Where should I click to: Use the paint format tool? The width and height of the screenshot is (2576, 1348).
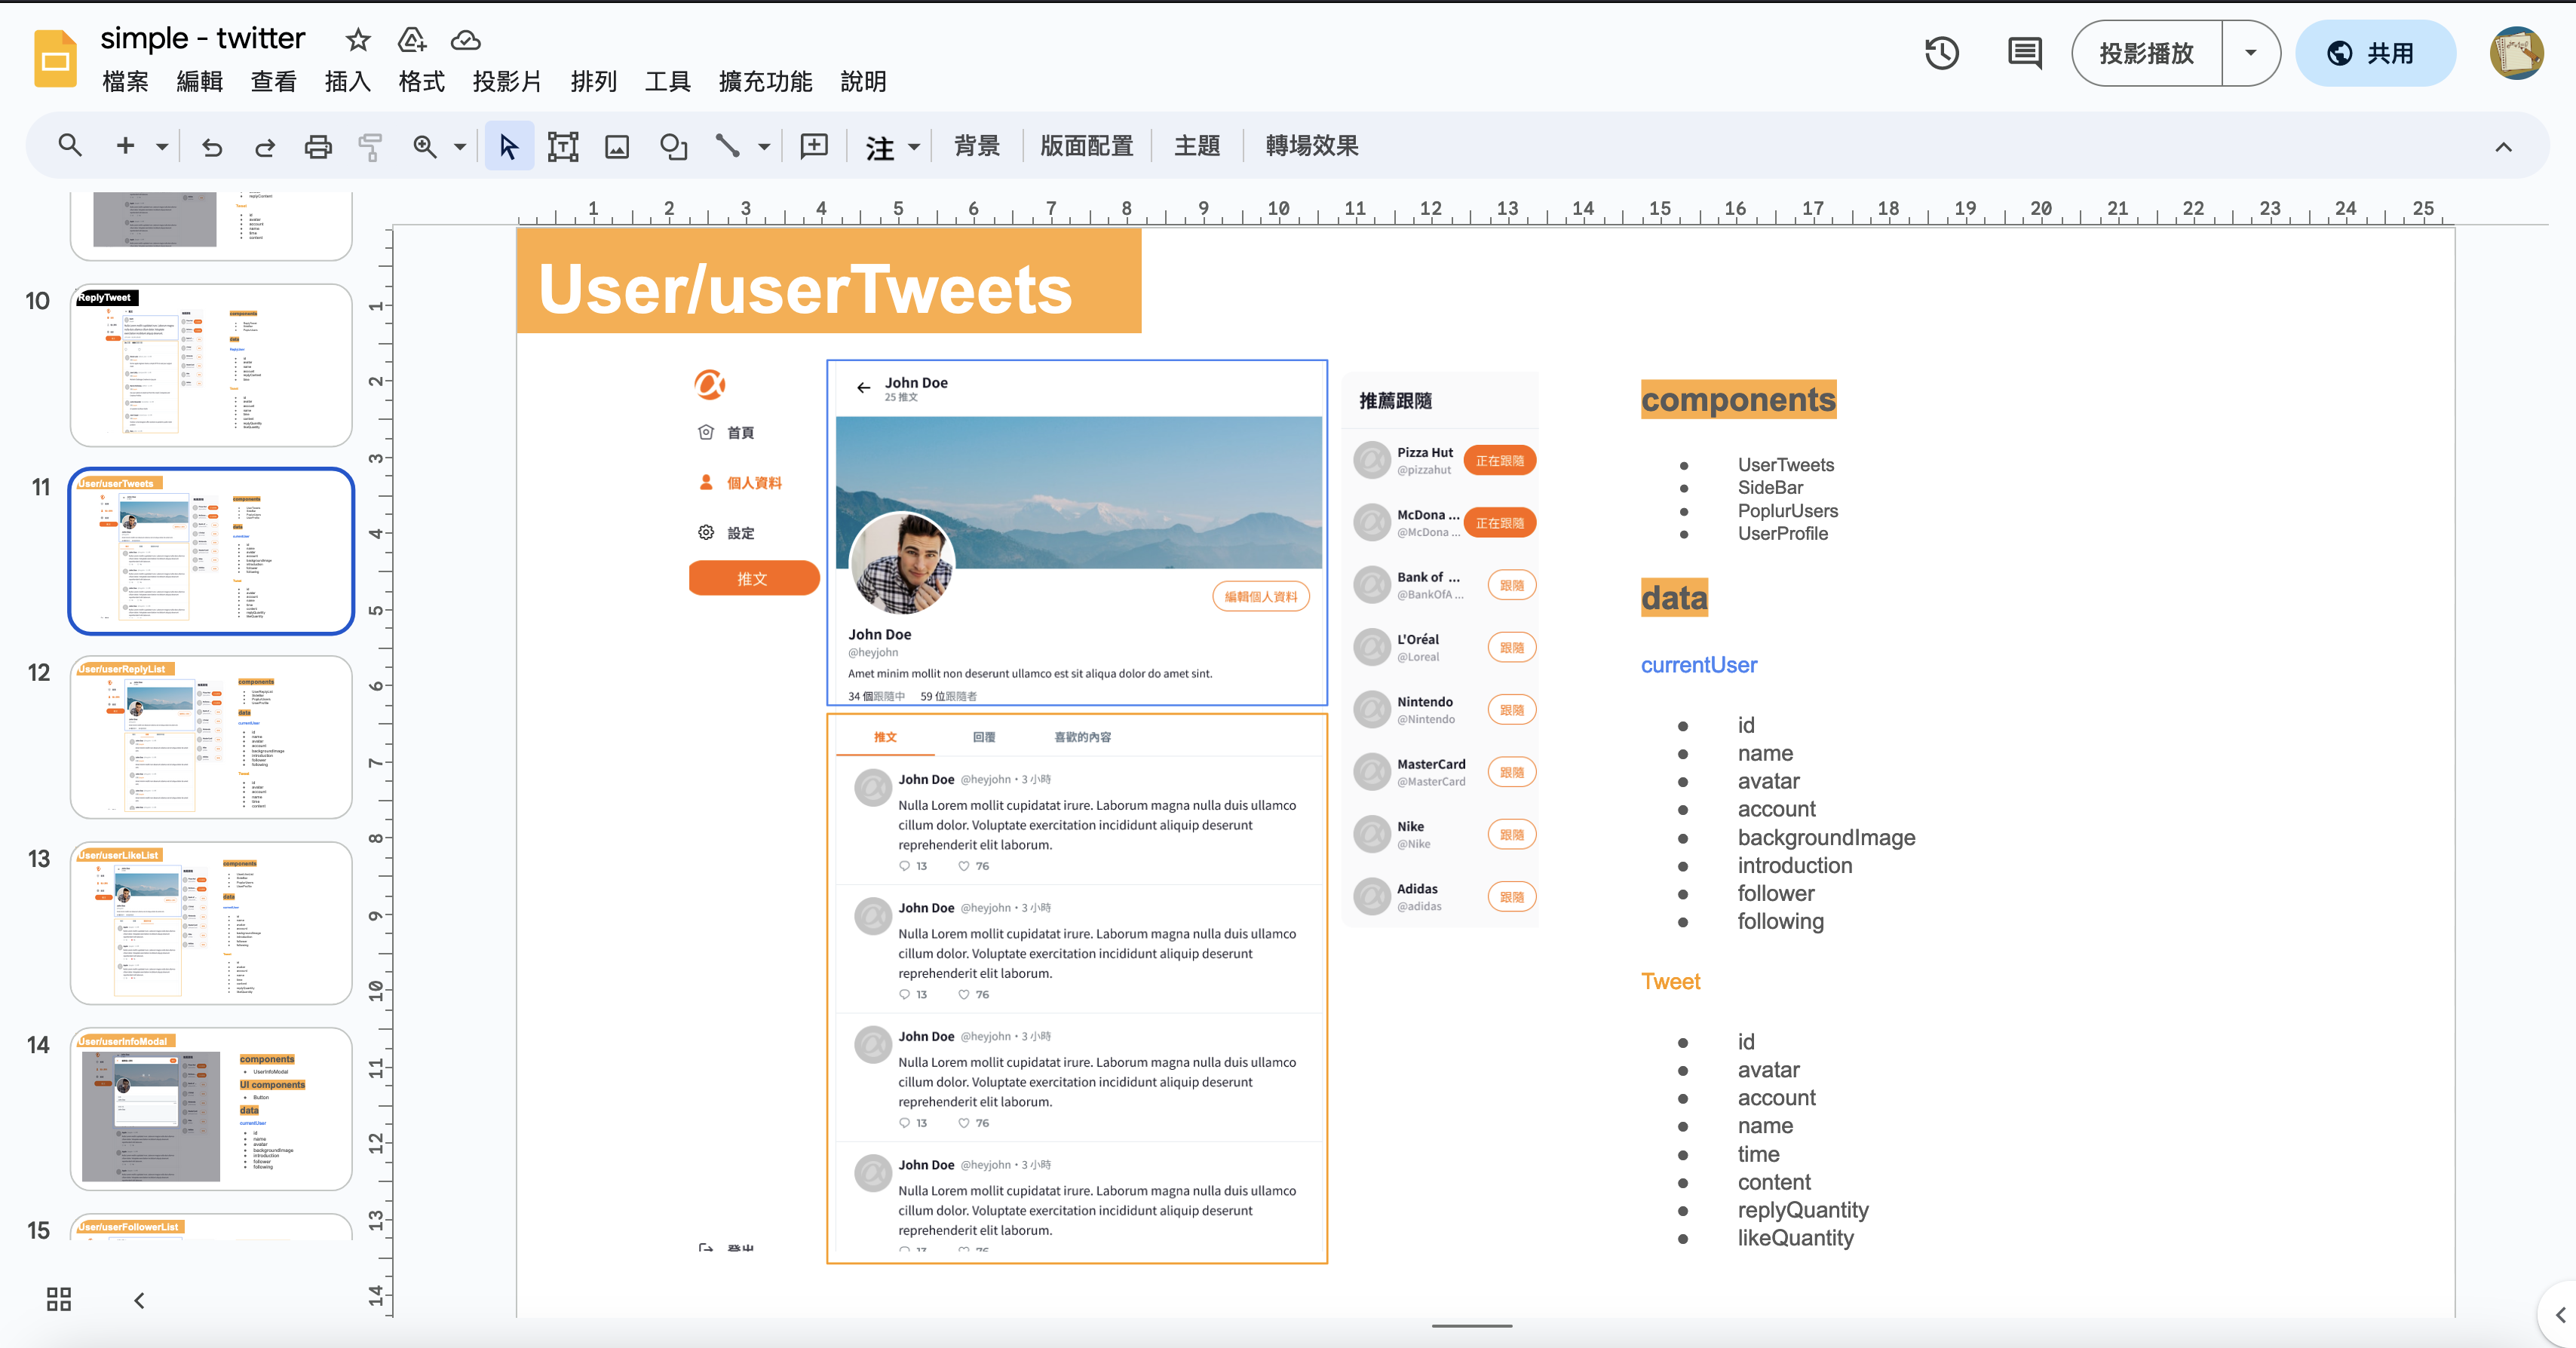point(370,145)
